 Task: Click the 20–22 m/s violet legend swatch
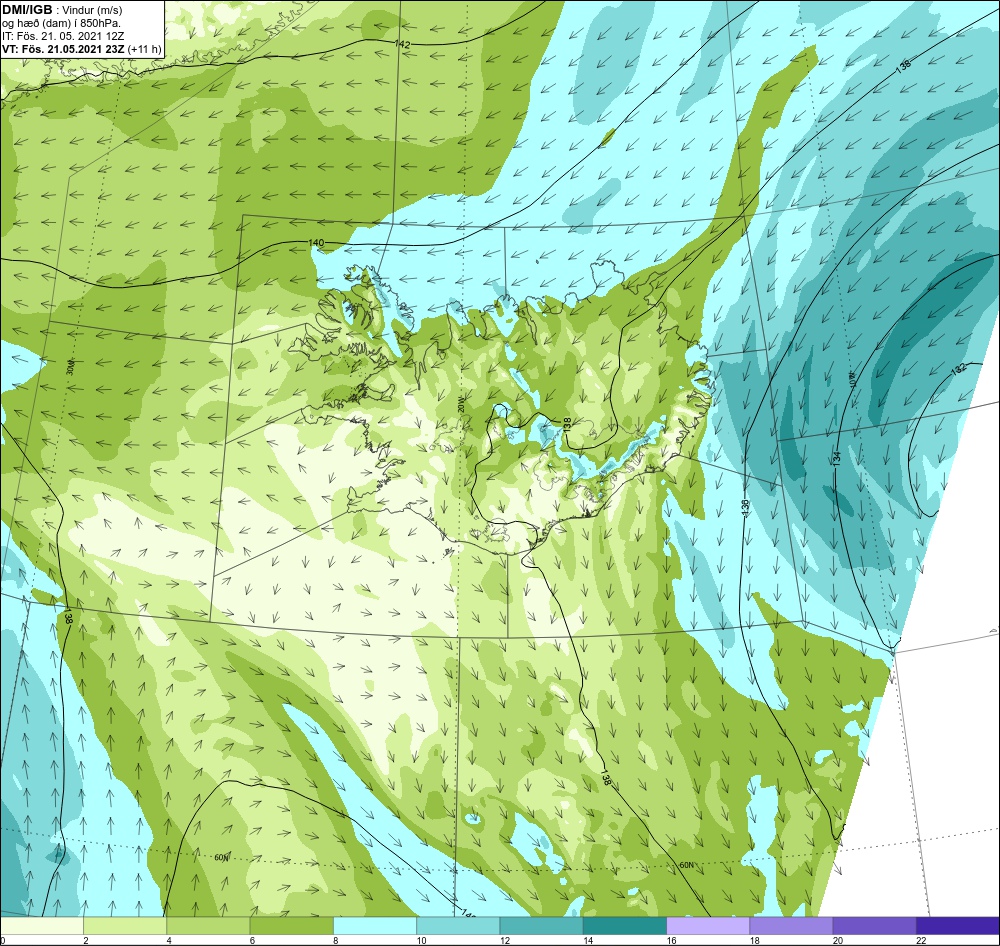(x=874, y=925)
